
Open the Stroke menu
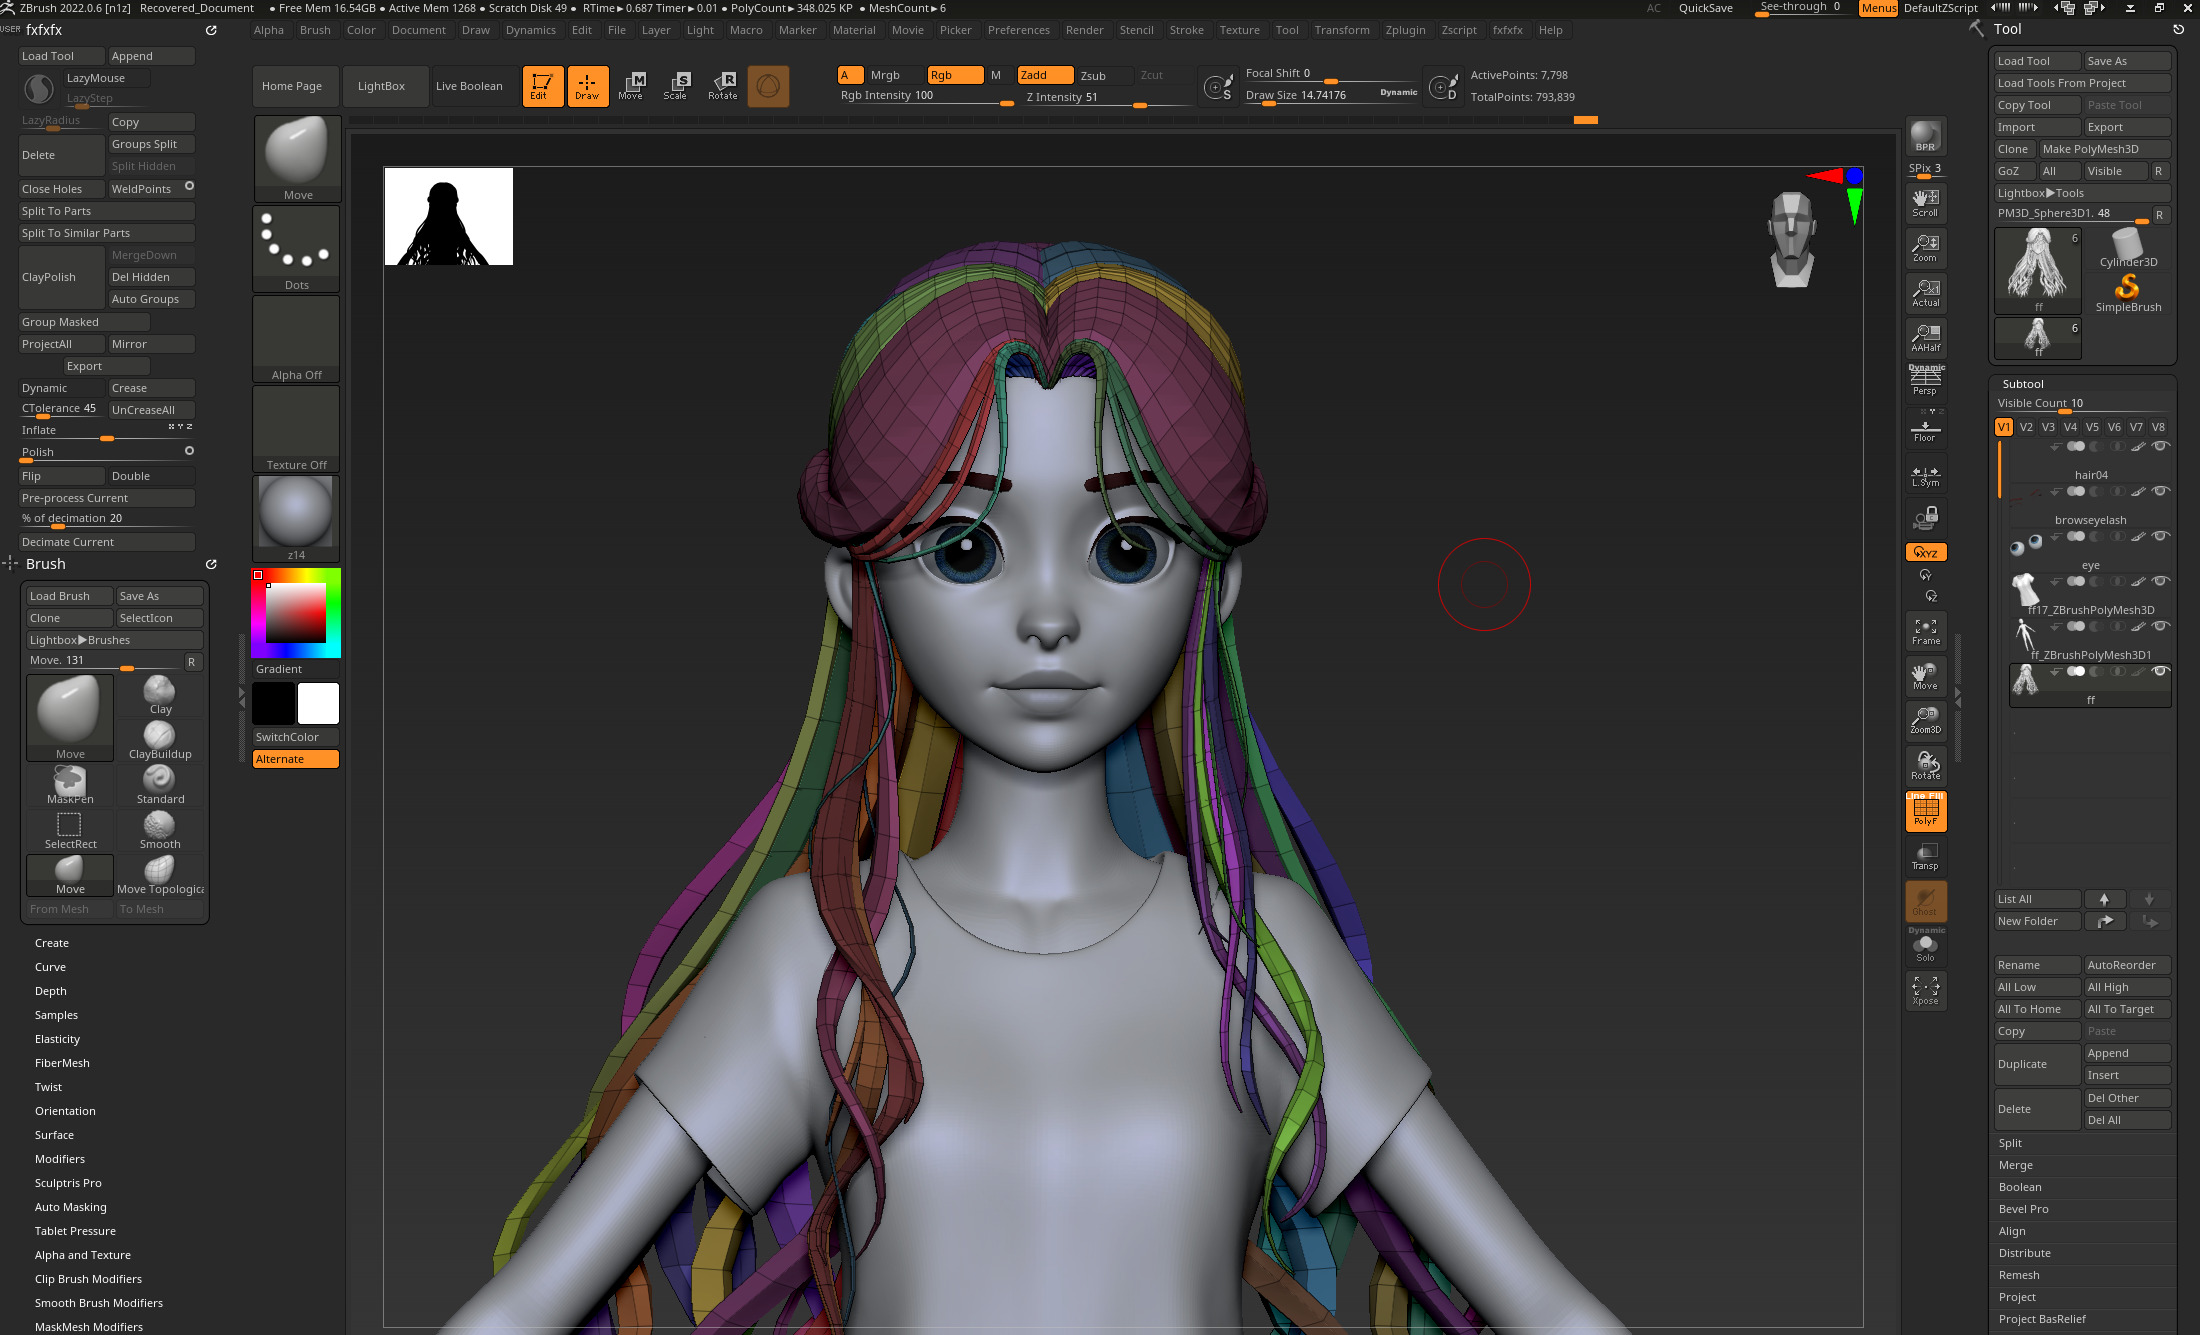click(x=1187, y=30)
